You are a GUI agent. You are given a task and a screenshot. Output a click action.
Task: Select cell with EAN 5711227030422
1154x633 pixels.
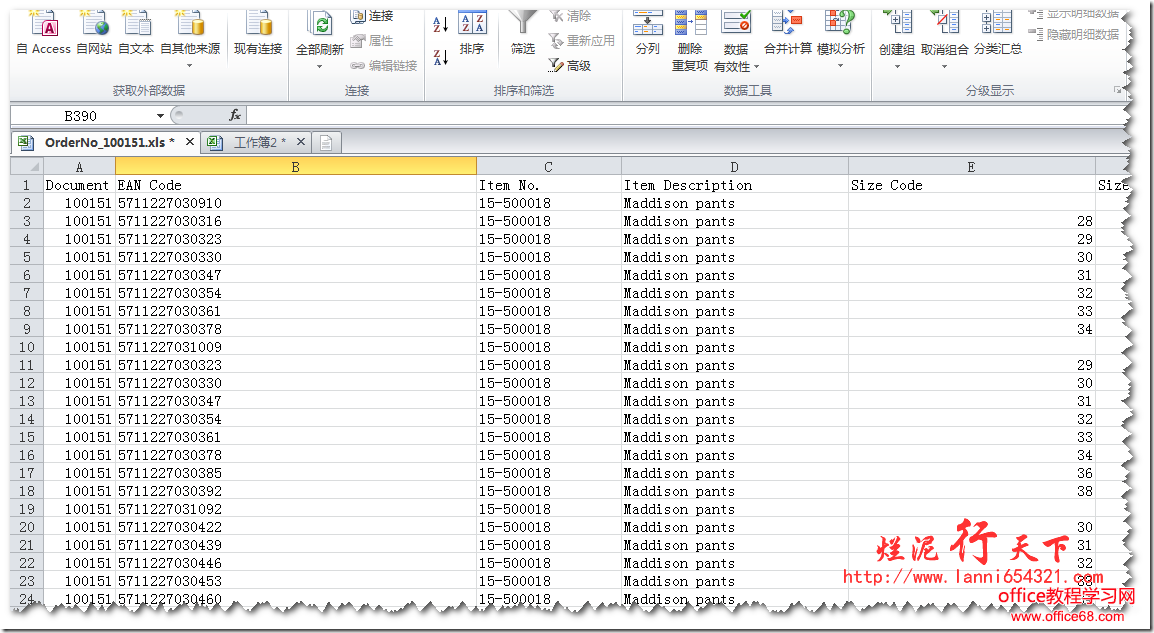(296, 527)
